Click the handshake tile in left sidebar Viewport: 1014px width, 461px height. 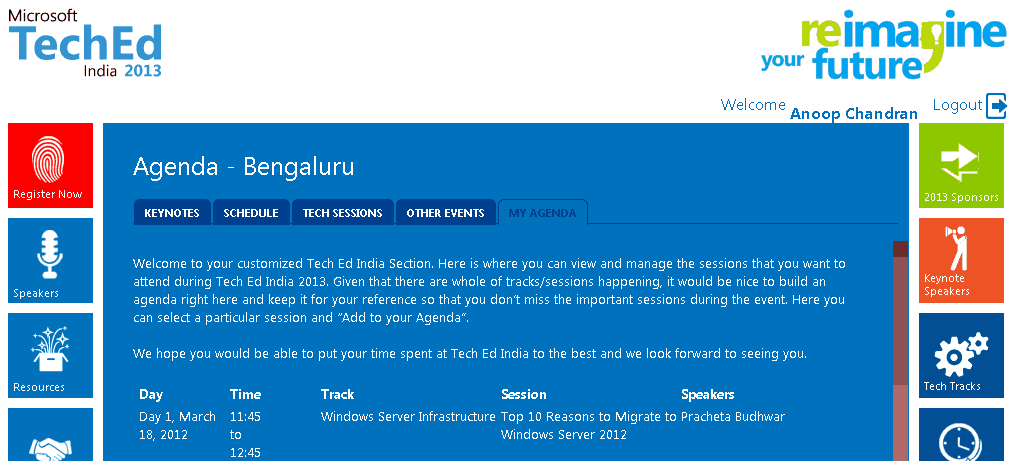pyautogui.click(x=50, y=434)
